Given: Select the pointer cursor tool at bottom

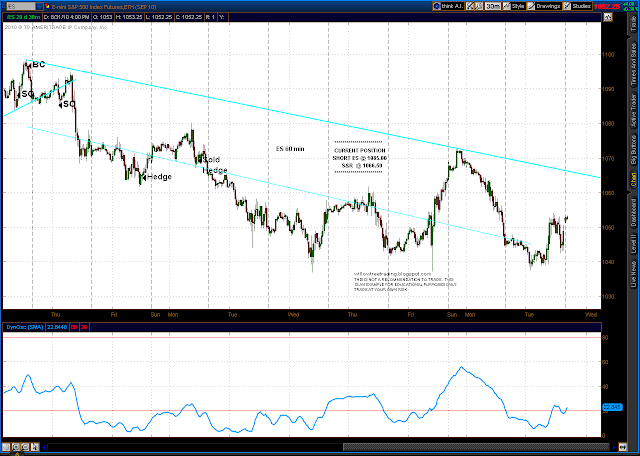Looking at the screenshot, I should pos(35,447).
